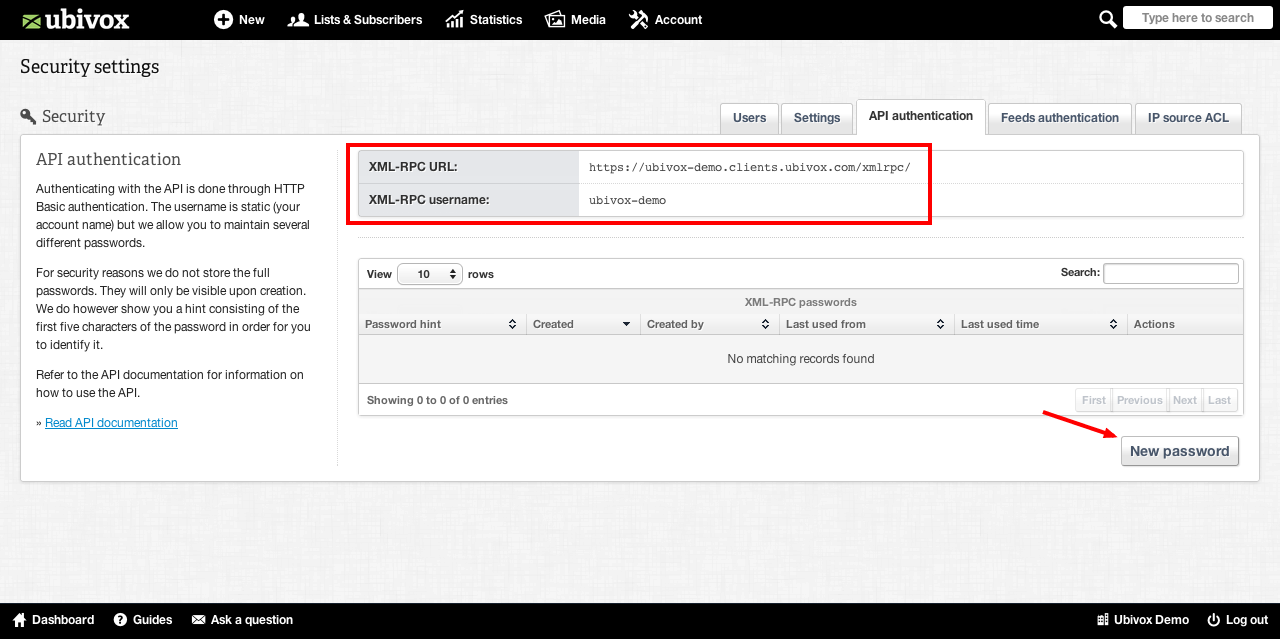Viewport: 1280px width, 639px height.
Task: Click the New password button
Action: coord(1180,451)
